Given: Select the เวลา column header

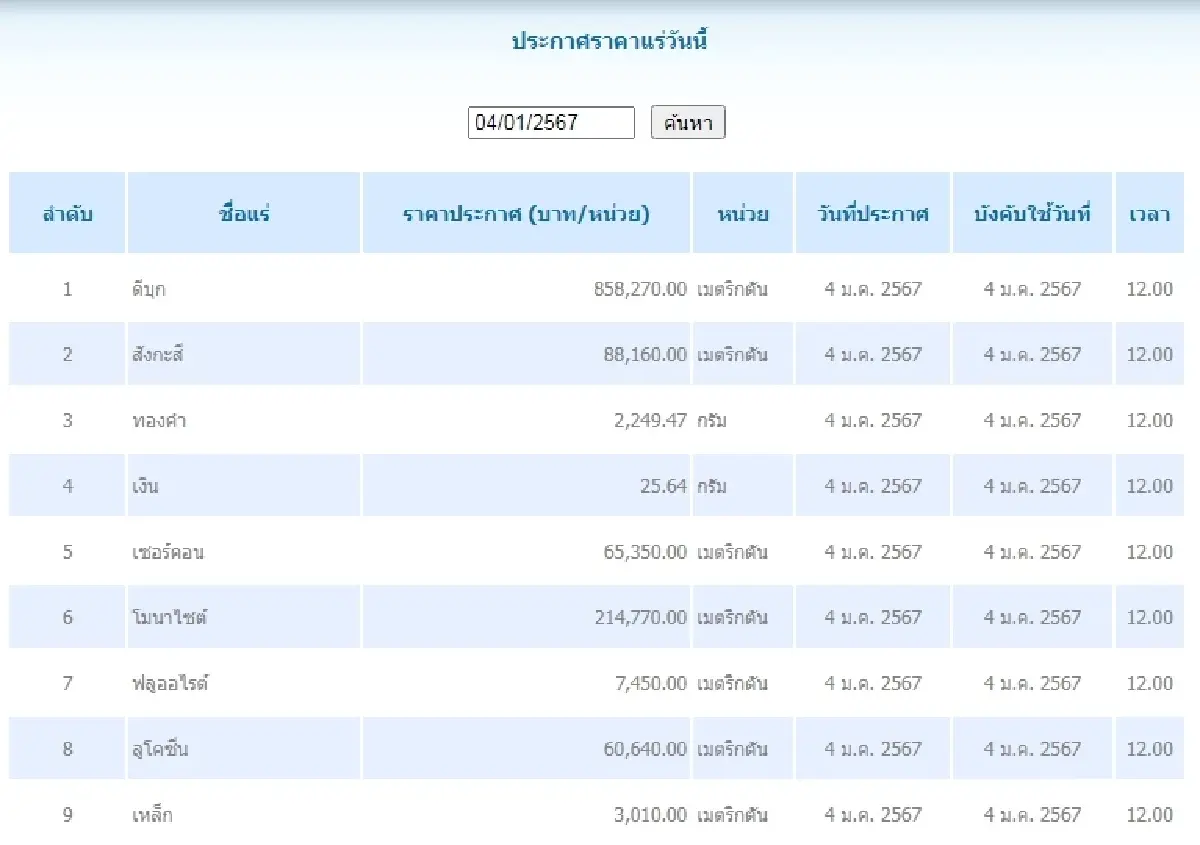Looking at the screenshot, I should (1150, 213).
